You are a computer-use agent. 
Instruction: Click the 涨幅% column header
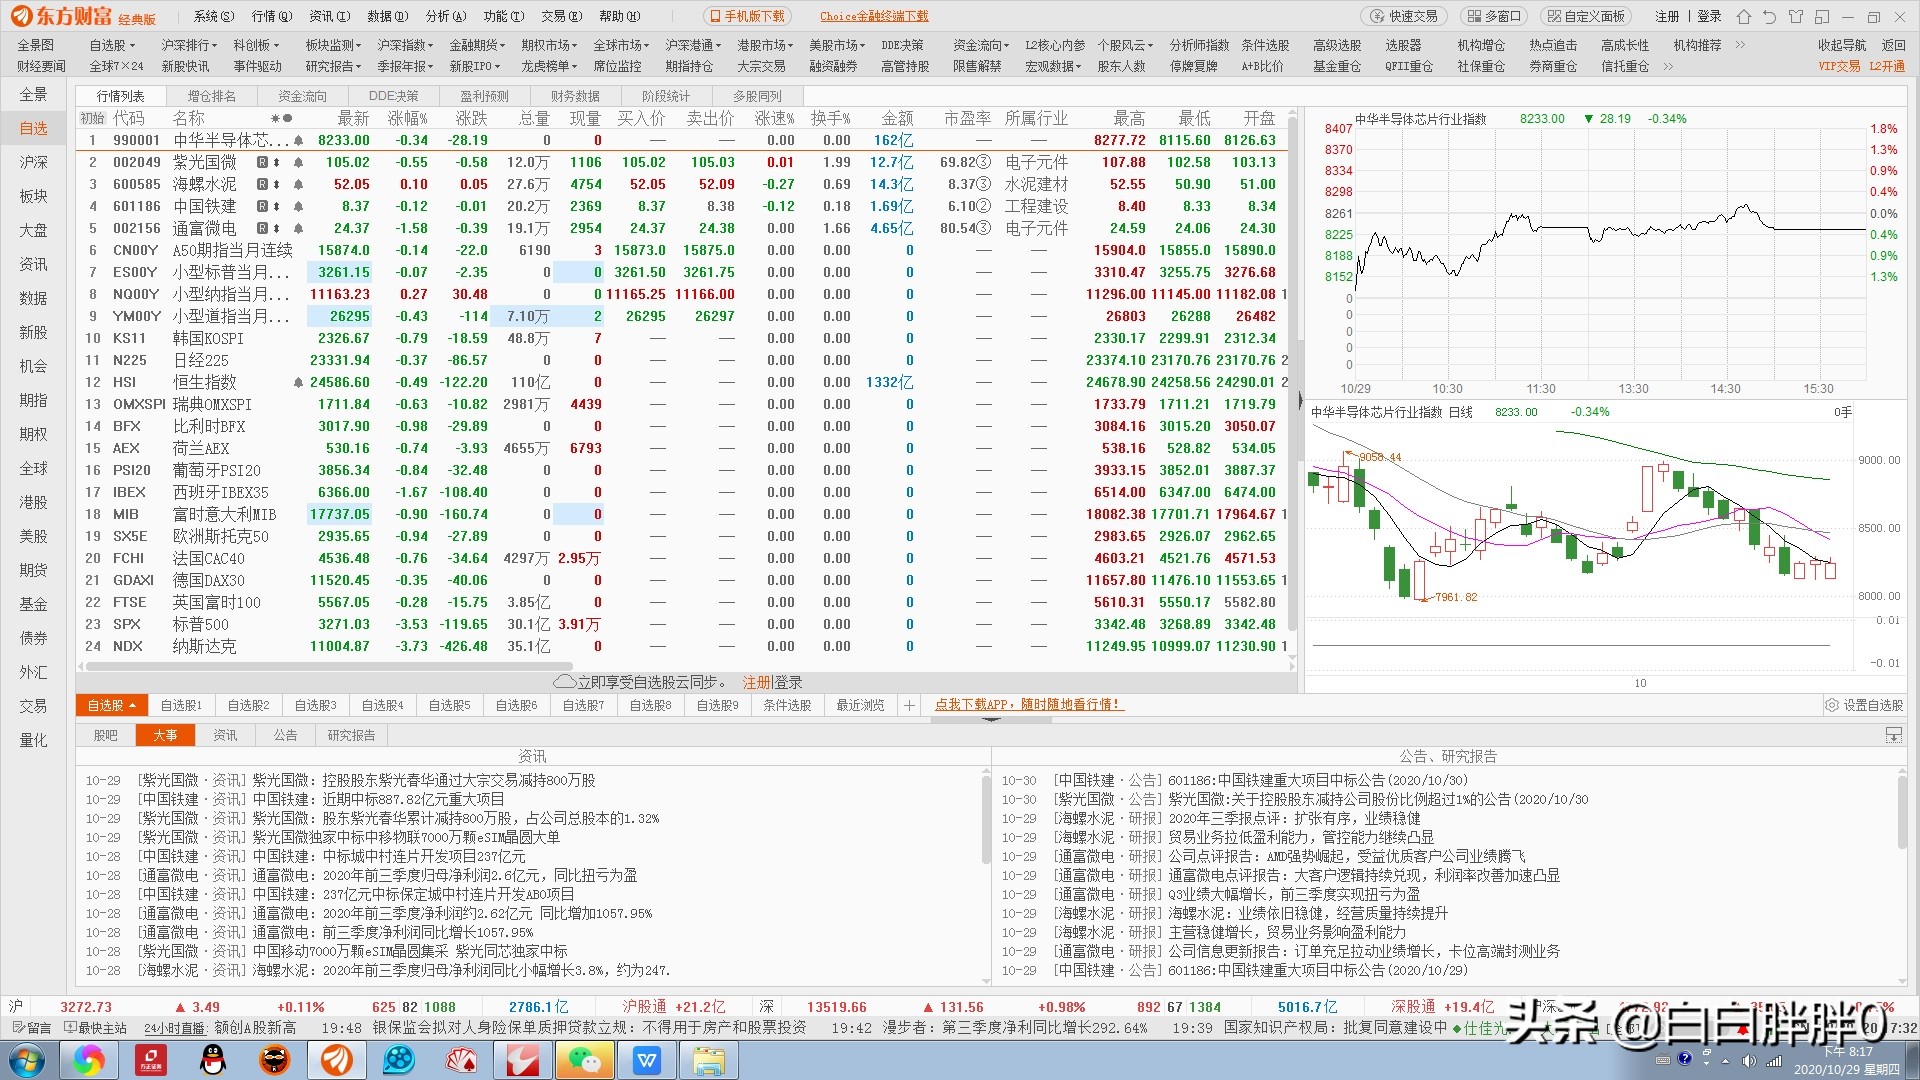pos(408,118)
